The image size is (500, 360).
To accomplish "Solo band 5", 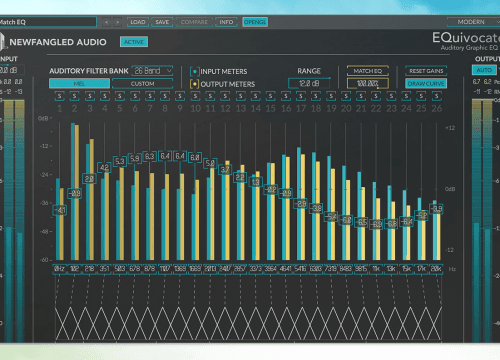I will [x=120, y=96].
